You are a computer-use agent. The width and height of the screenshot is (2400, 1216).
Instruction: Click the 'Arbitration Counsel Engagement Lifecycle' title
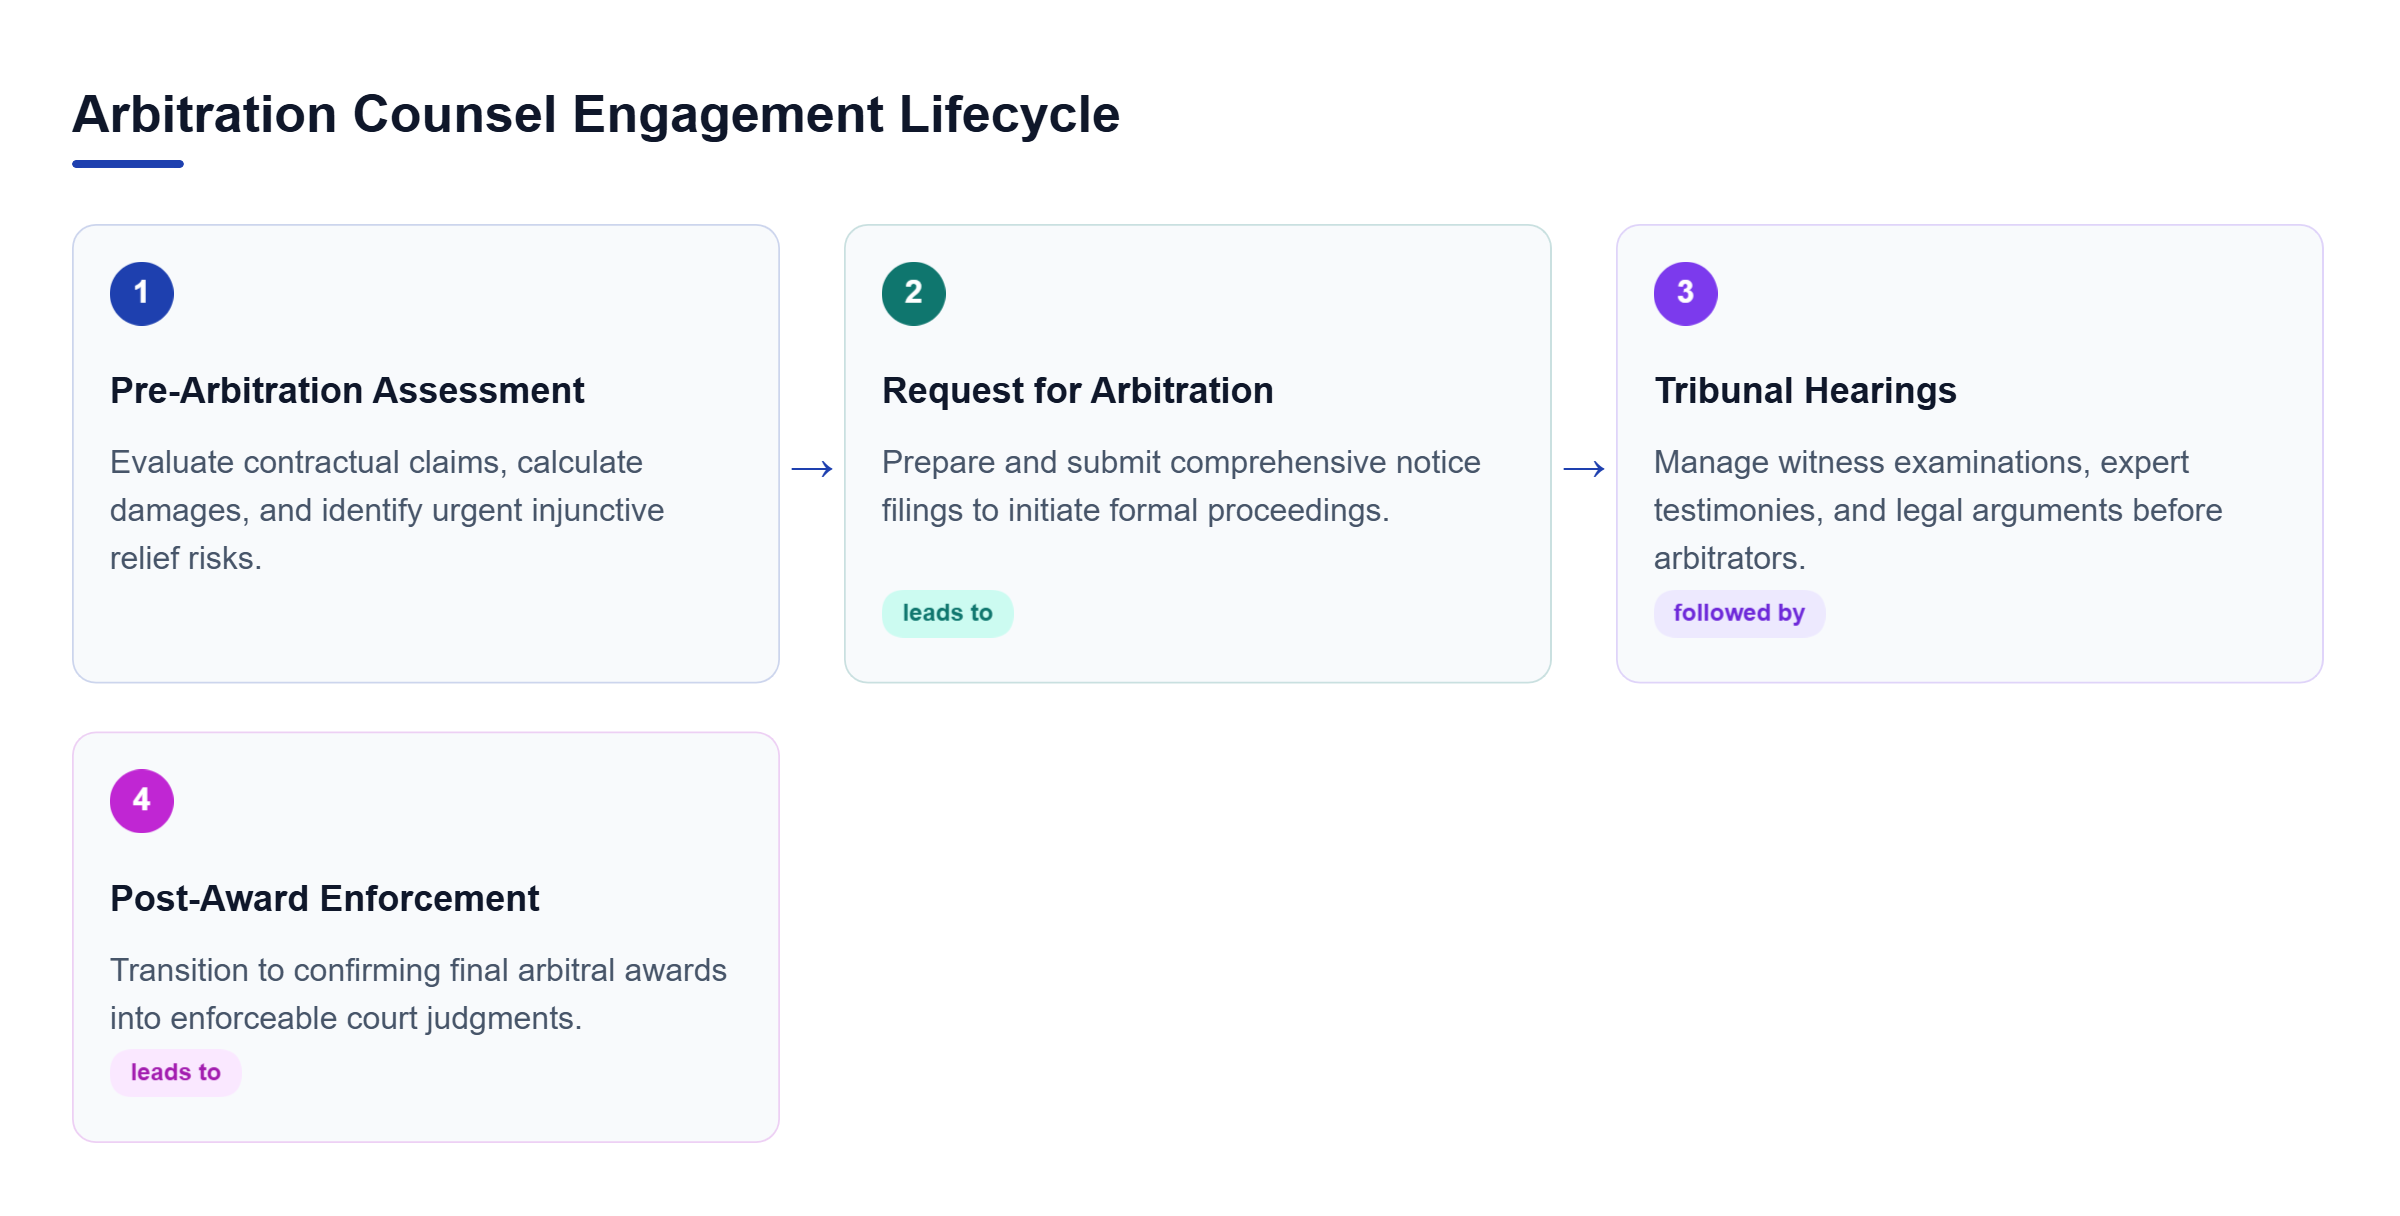[x=596, y=114]
